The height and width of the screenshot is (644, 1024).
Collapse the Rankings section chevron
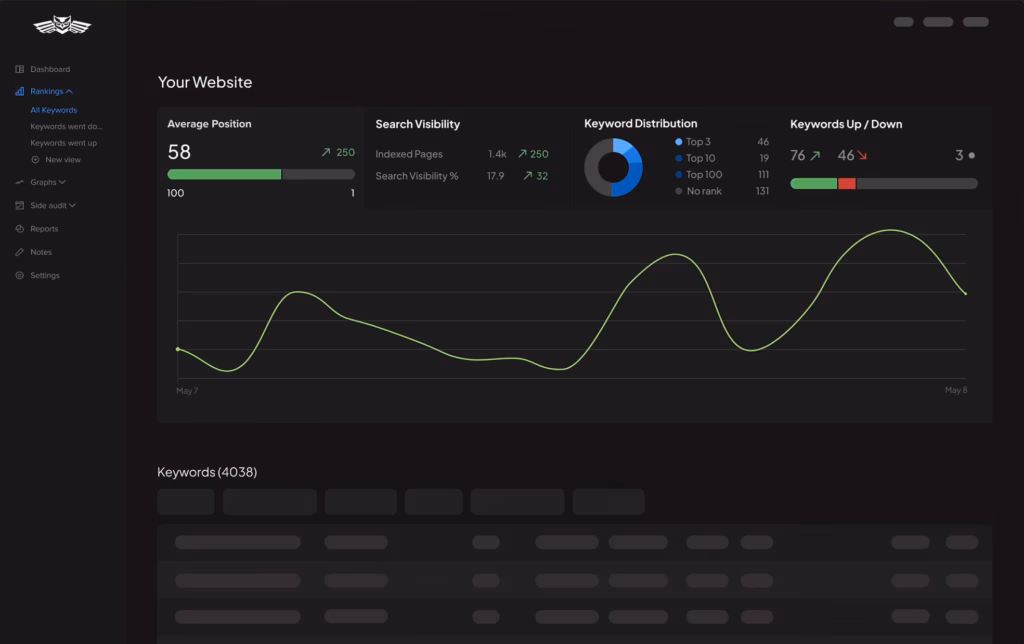click(x=69, y=91)
